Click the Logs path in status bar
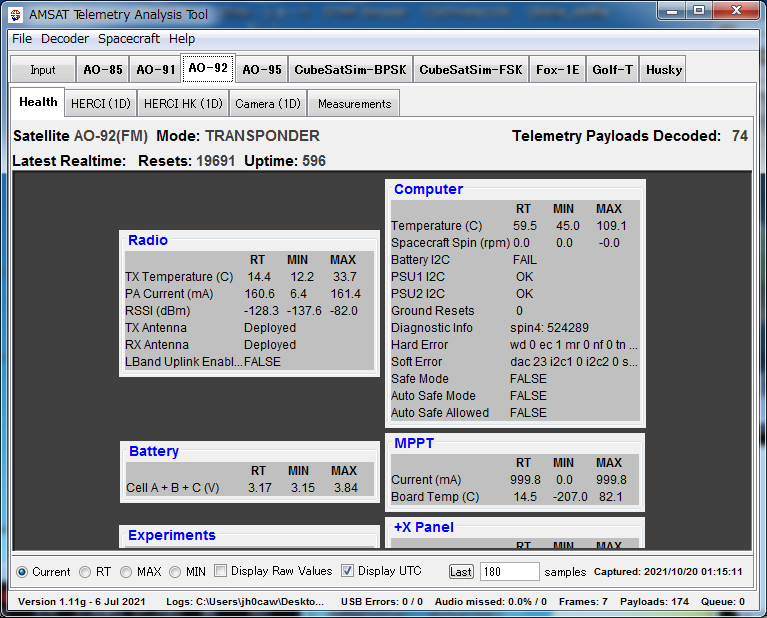This screenshot has height=618, width=767. tap(245, 601)
